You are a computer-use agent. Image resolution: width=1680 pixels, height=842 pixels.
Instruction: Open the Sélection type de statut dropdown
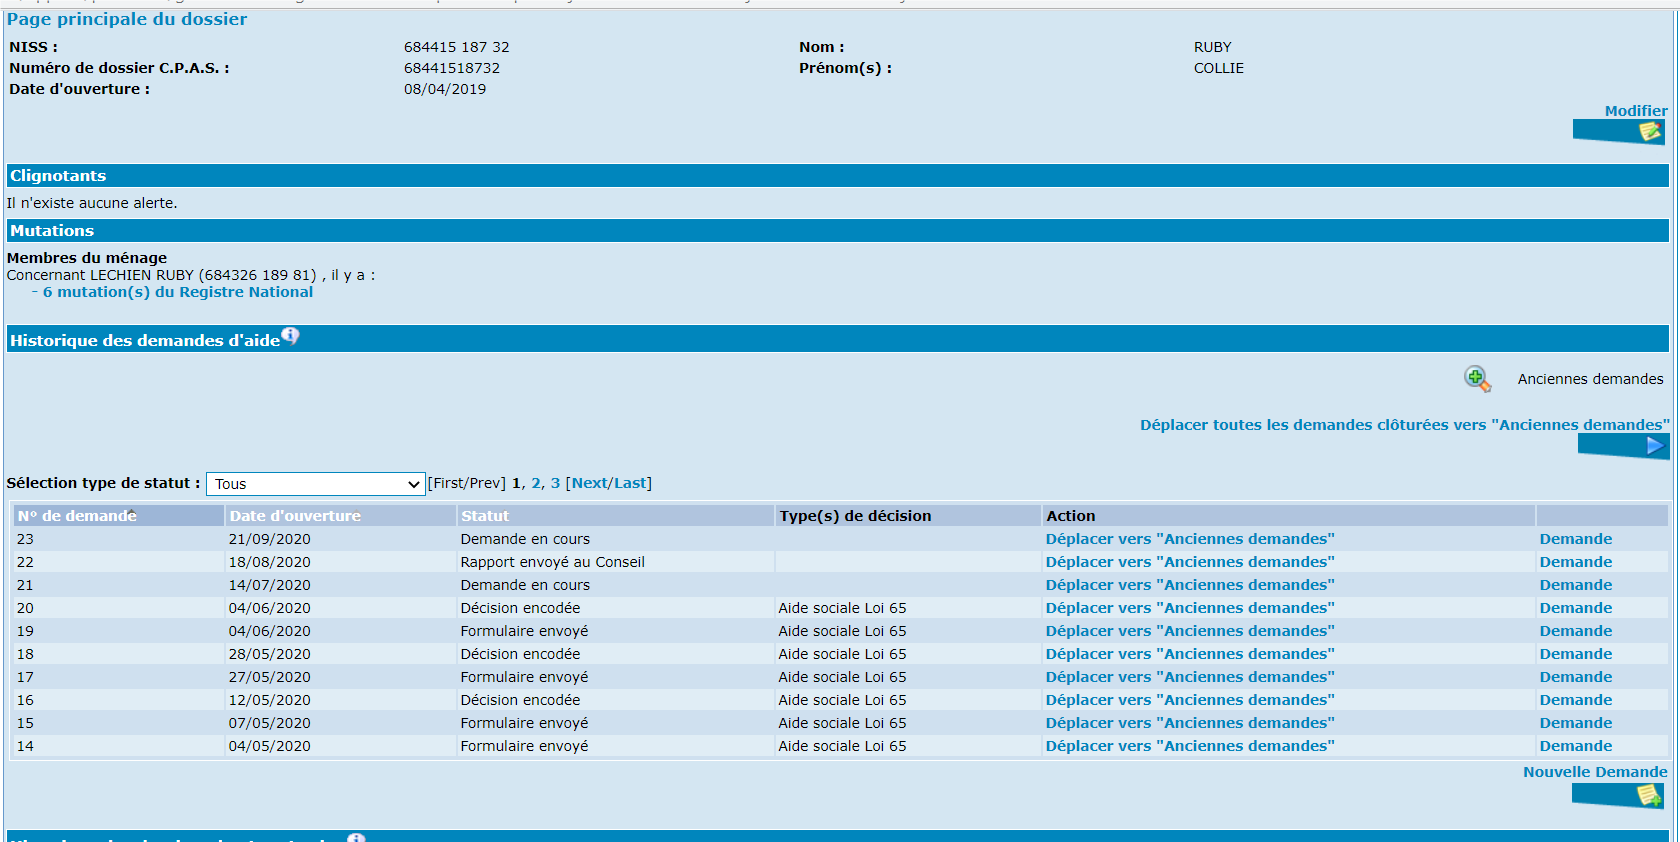point(316,484)
